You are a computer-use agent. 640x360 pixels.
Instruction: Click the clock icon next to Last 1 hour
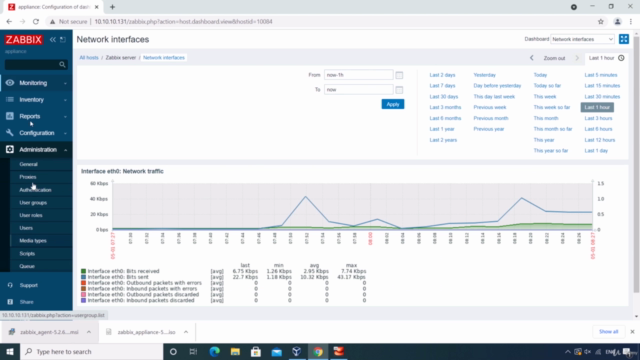[621, 58]
